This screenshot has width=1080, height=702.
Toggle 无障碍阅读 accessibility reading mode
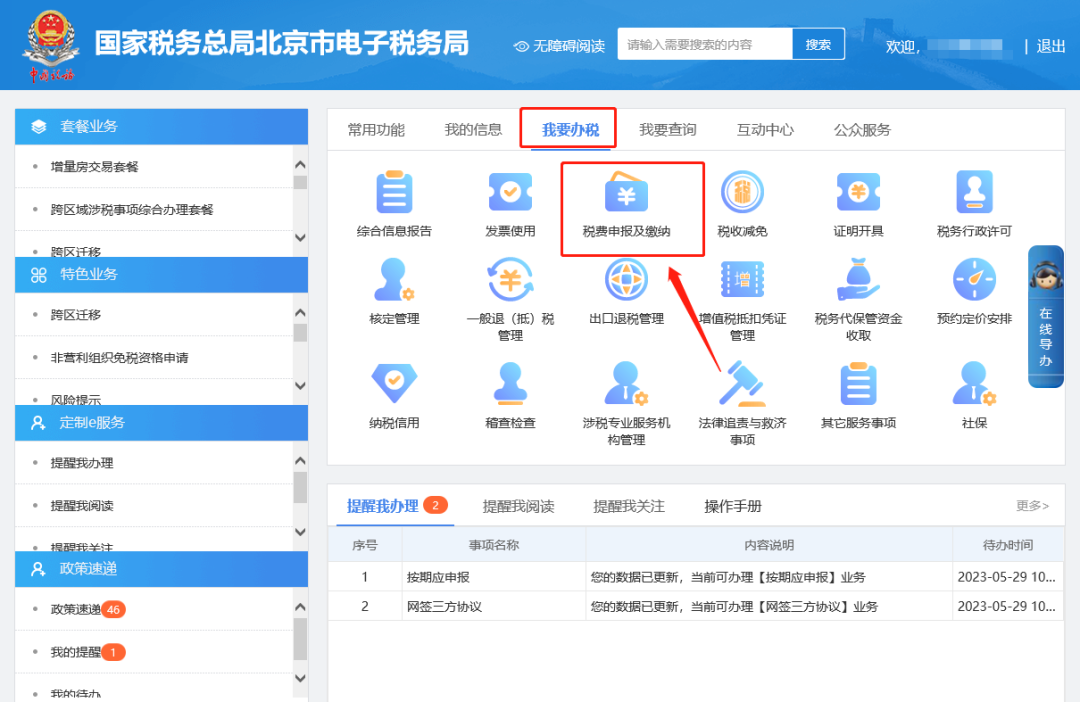559,46
